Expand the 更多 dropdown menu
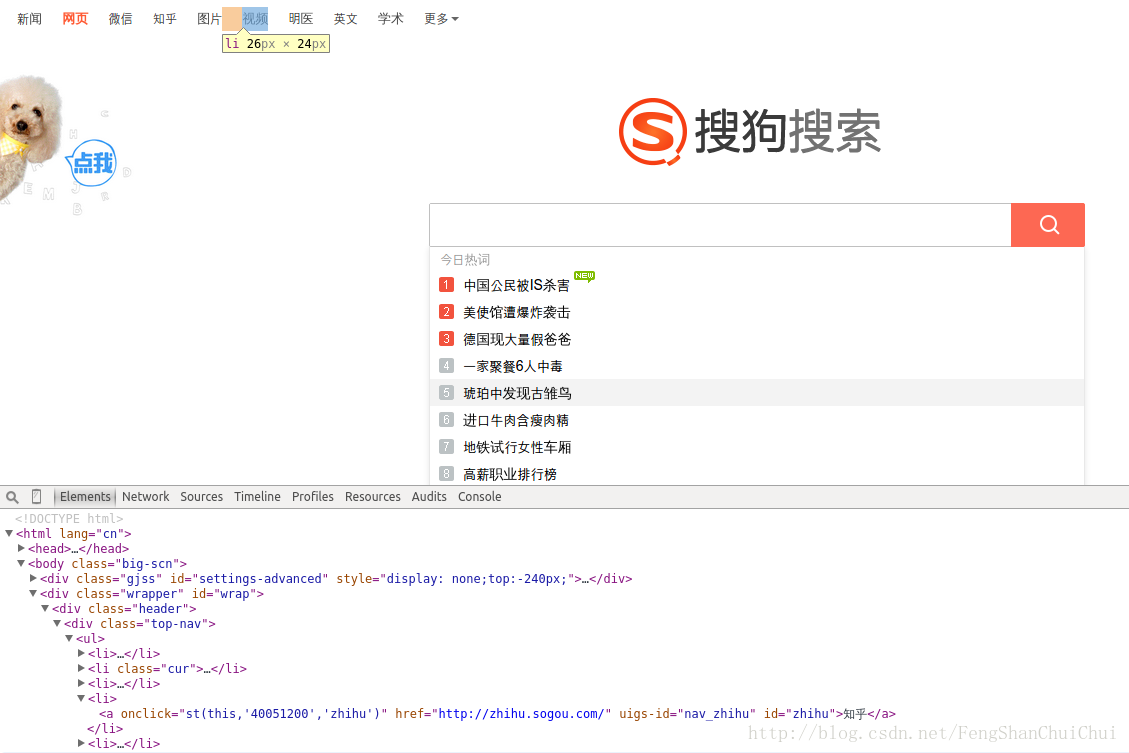This screenshot has width=1129, height=753. (441, 19)
